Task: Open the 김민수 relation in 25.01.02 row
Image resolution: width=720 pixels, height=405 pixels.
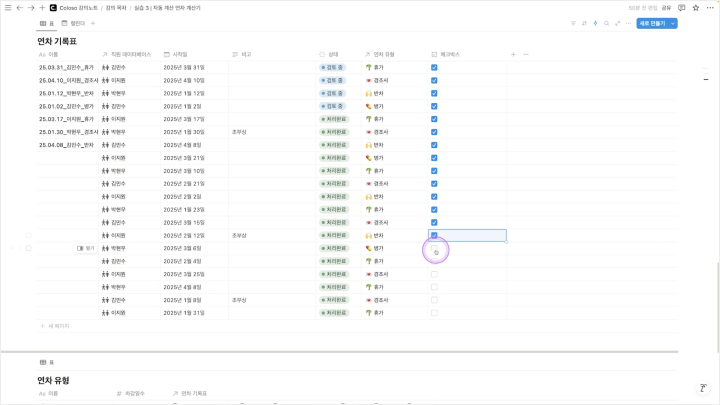Action: pyautogui.click(x=113, y=106)
